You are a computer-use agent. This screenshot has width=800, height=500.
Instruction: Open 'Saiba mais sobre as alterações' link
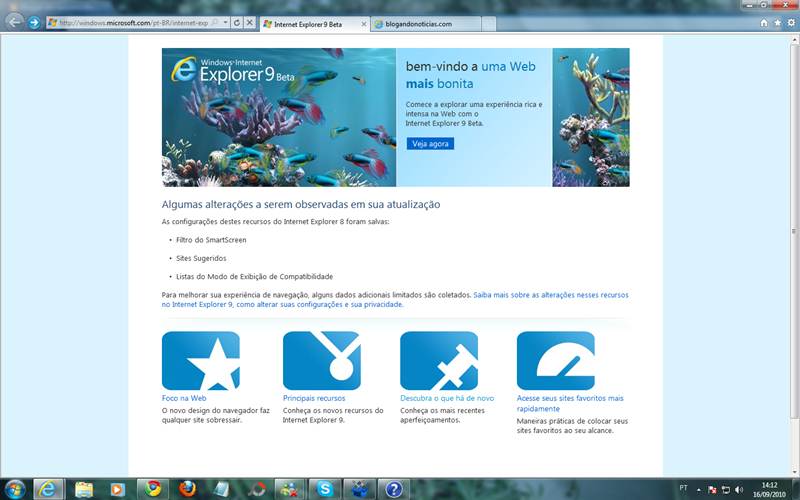(x=395, y=299)
